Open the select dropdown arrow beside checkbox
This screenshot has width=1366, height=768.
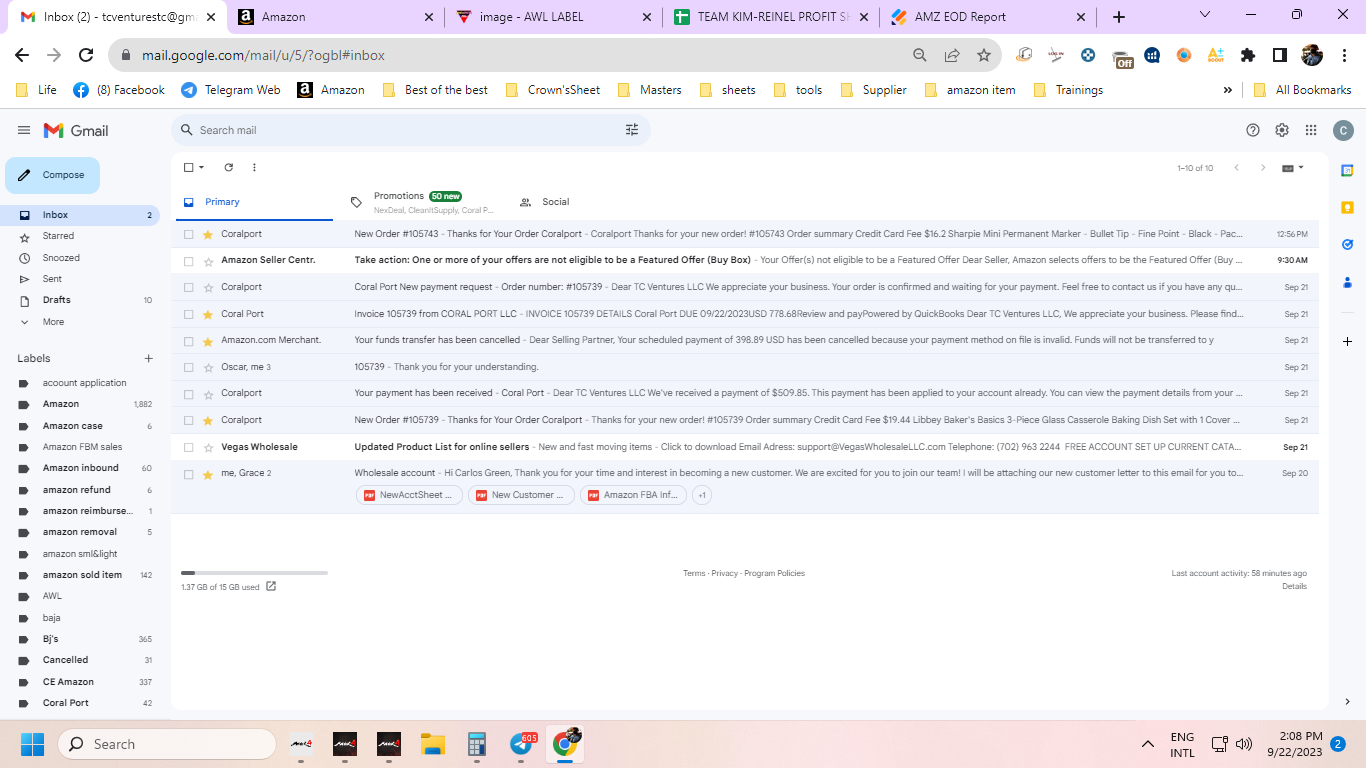click(201, 167)
